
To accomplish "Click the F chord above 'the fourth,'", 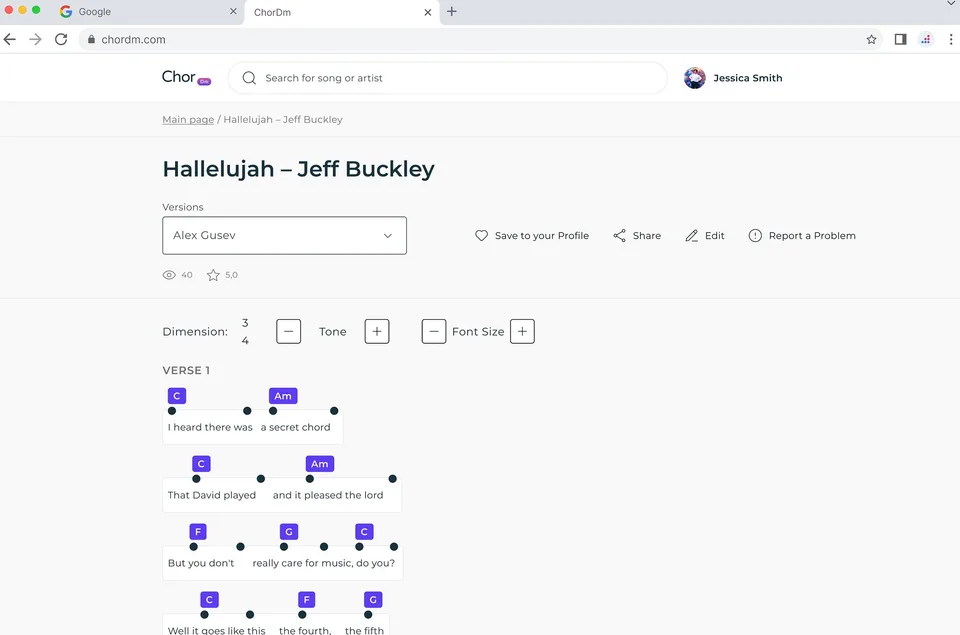I will [x=306, y=599].
